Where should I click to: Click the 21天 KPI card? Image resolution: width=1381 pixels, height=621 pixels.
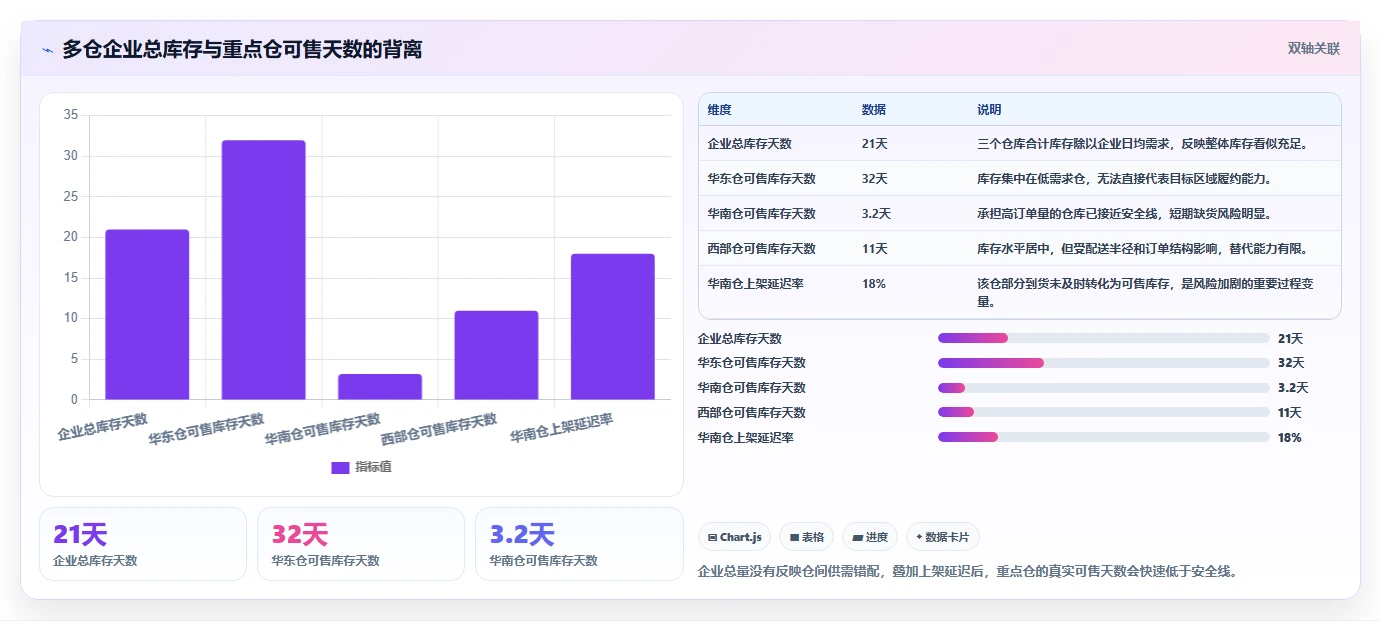click(143, 544)
